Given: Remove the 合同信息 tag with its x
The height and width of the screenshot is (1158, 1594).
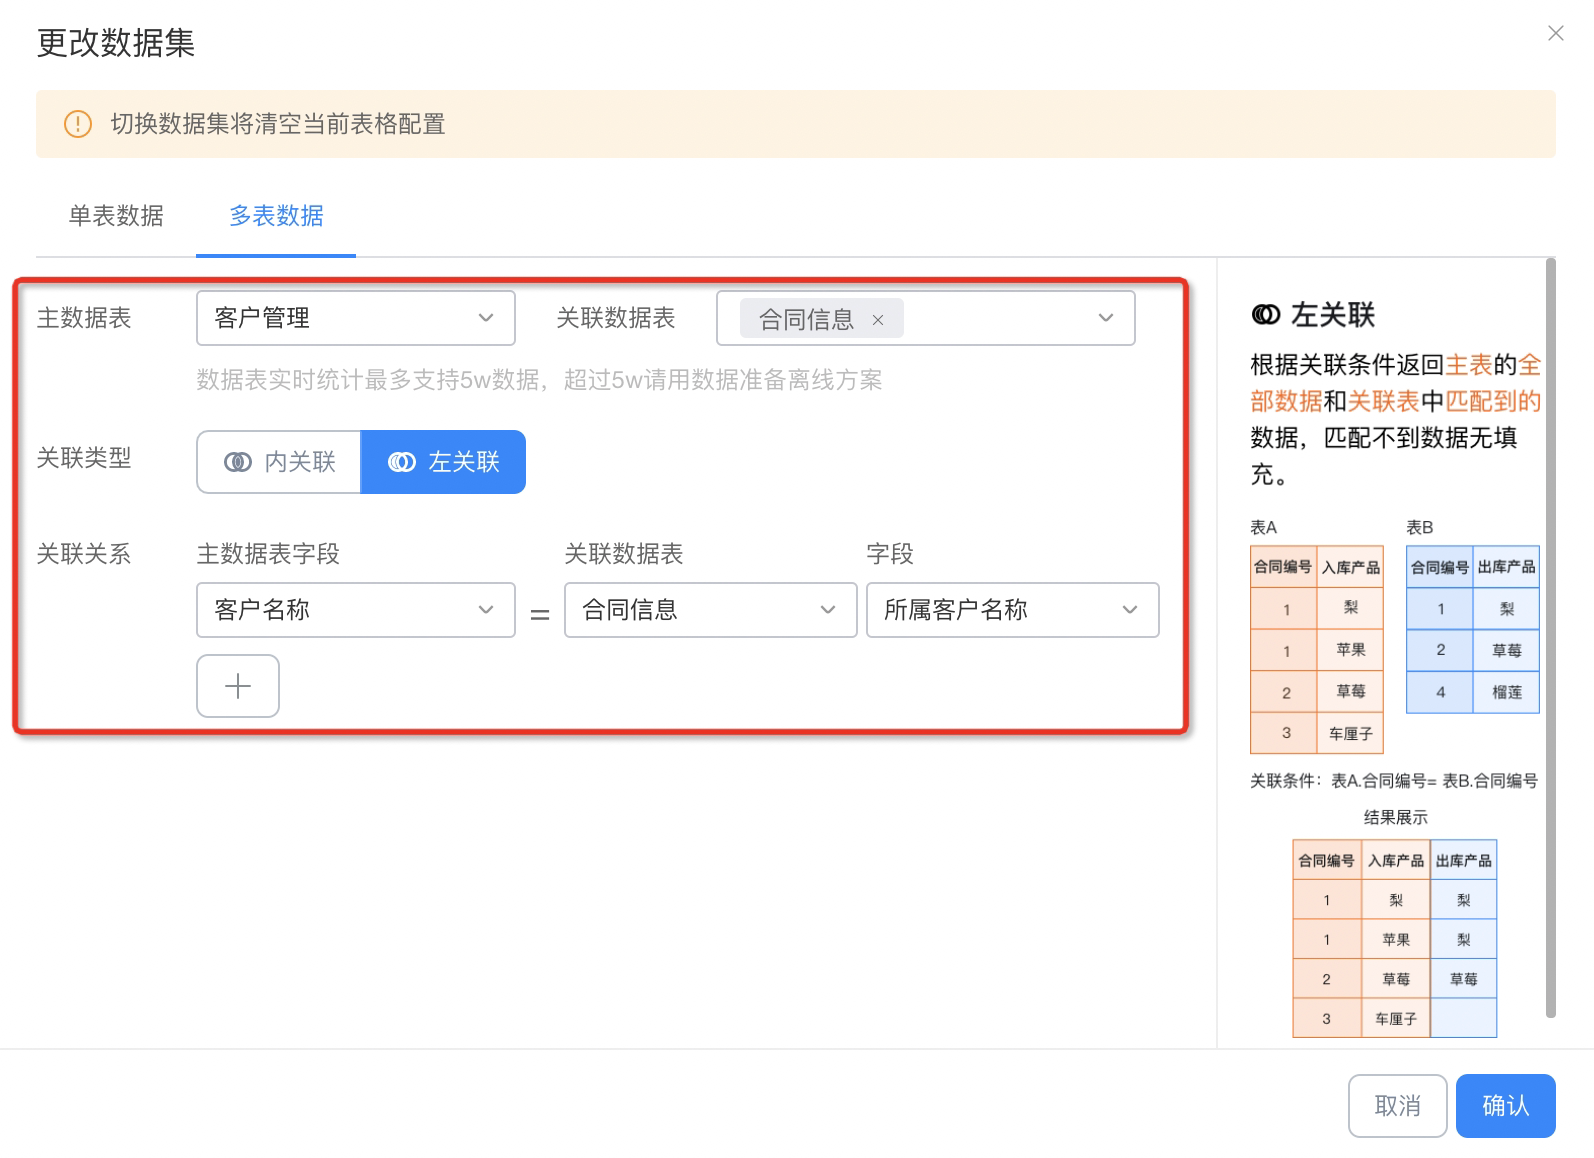Looking at the screenshot, I should pos(878,320).
